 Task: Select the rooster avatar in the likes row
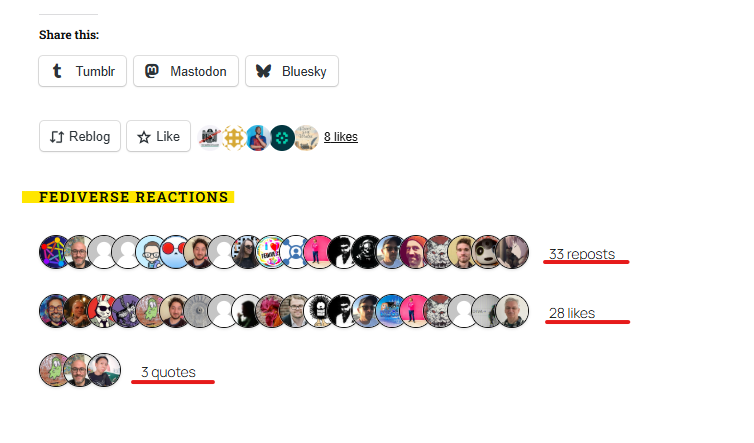tap(271, 311)
